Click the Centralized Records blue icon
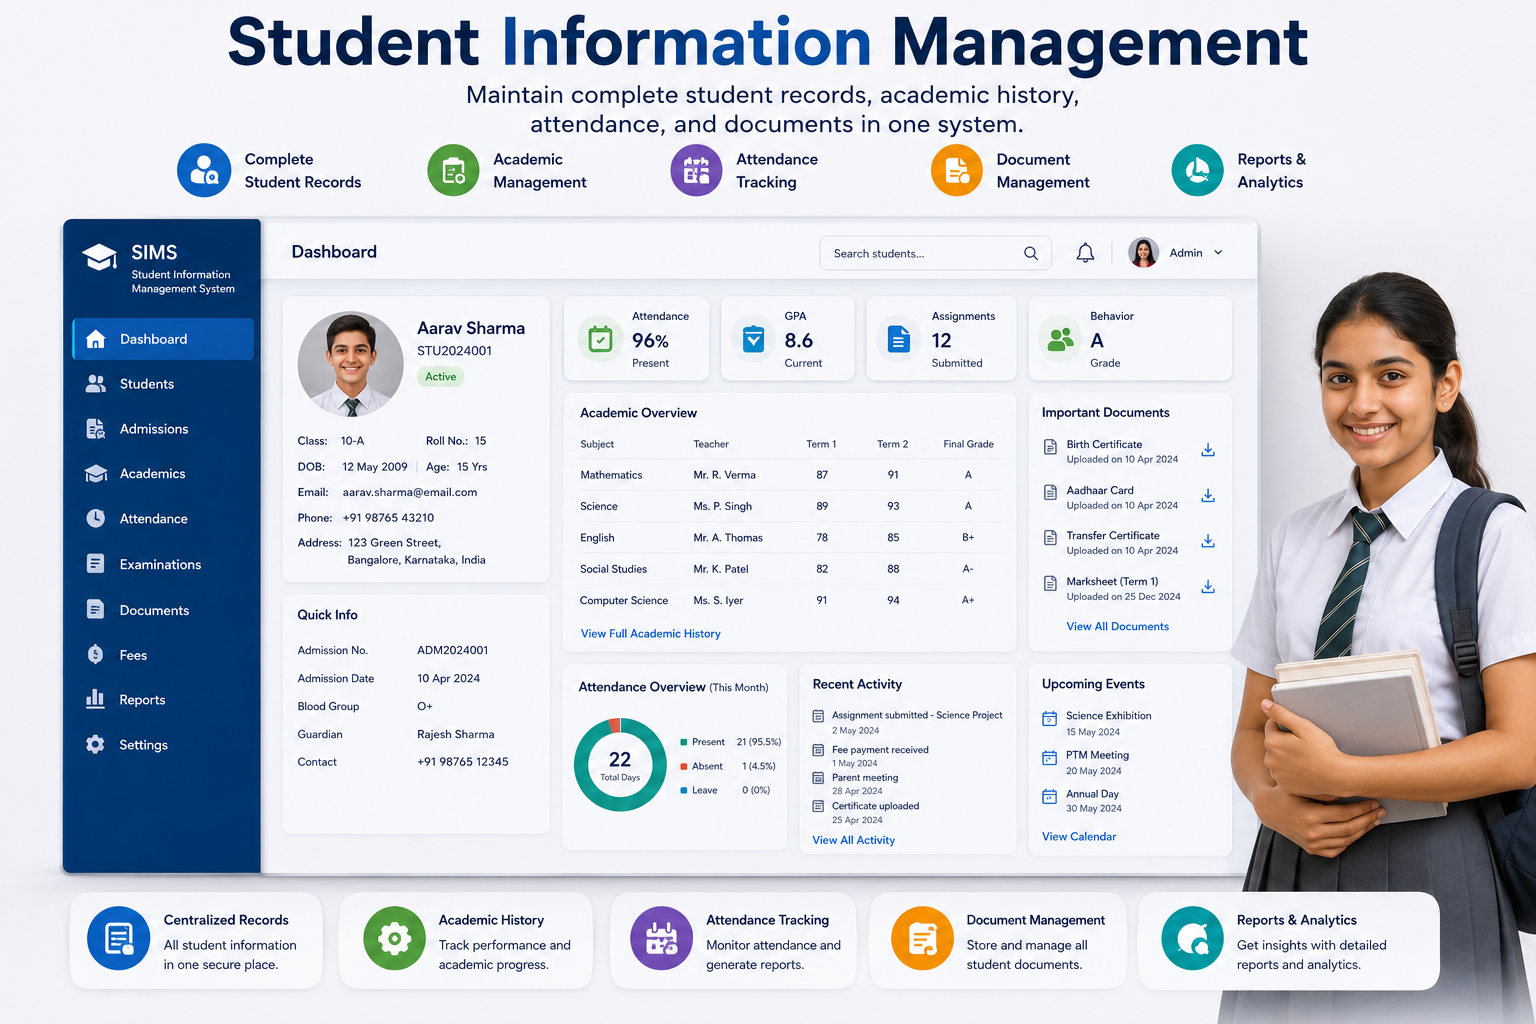Screen dimensions: 1536x1024 (x=119, y=939)
